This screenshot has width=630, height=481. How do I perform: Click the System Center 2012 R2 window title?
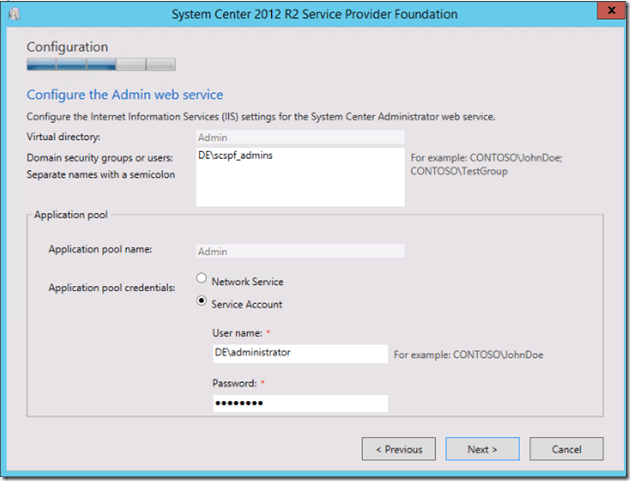pos(315,14)
